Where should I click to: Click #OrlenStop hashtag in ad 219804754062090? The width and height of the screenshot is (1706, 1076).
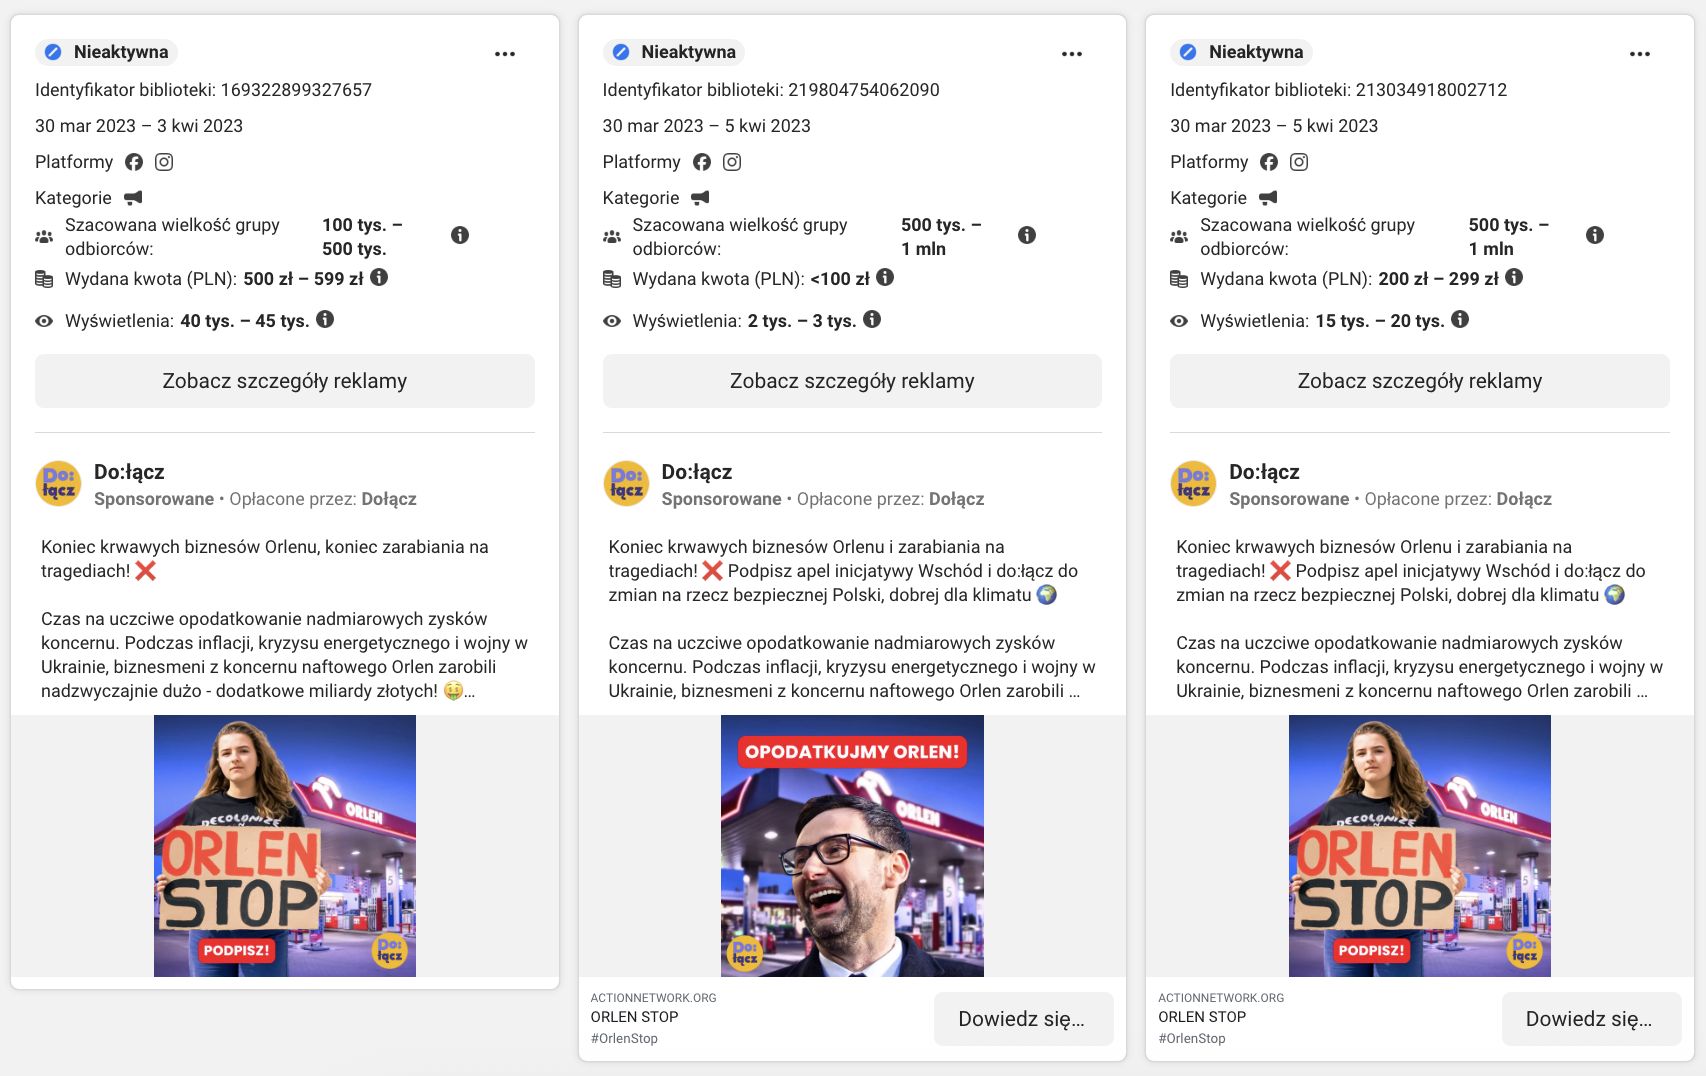(x=624, y=1039)
